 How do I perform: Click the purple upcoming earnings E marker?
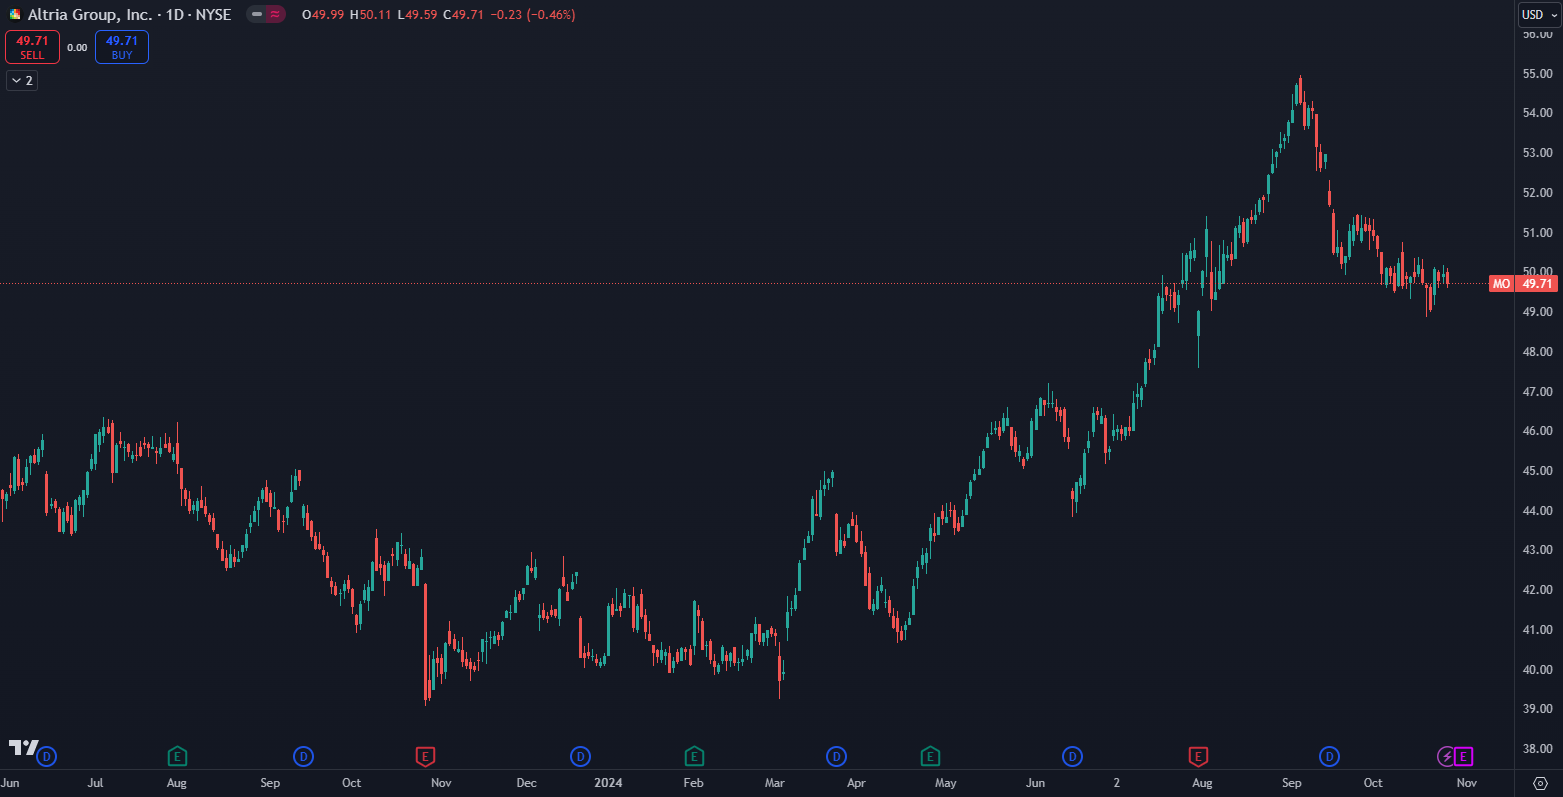tap(1464, 756)
